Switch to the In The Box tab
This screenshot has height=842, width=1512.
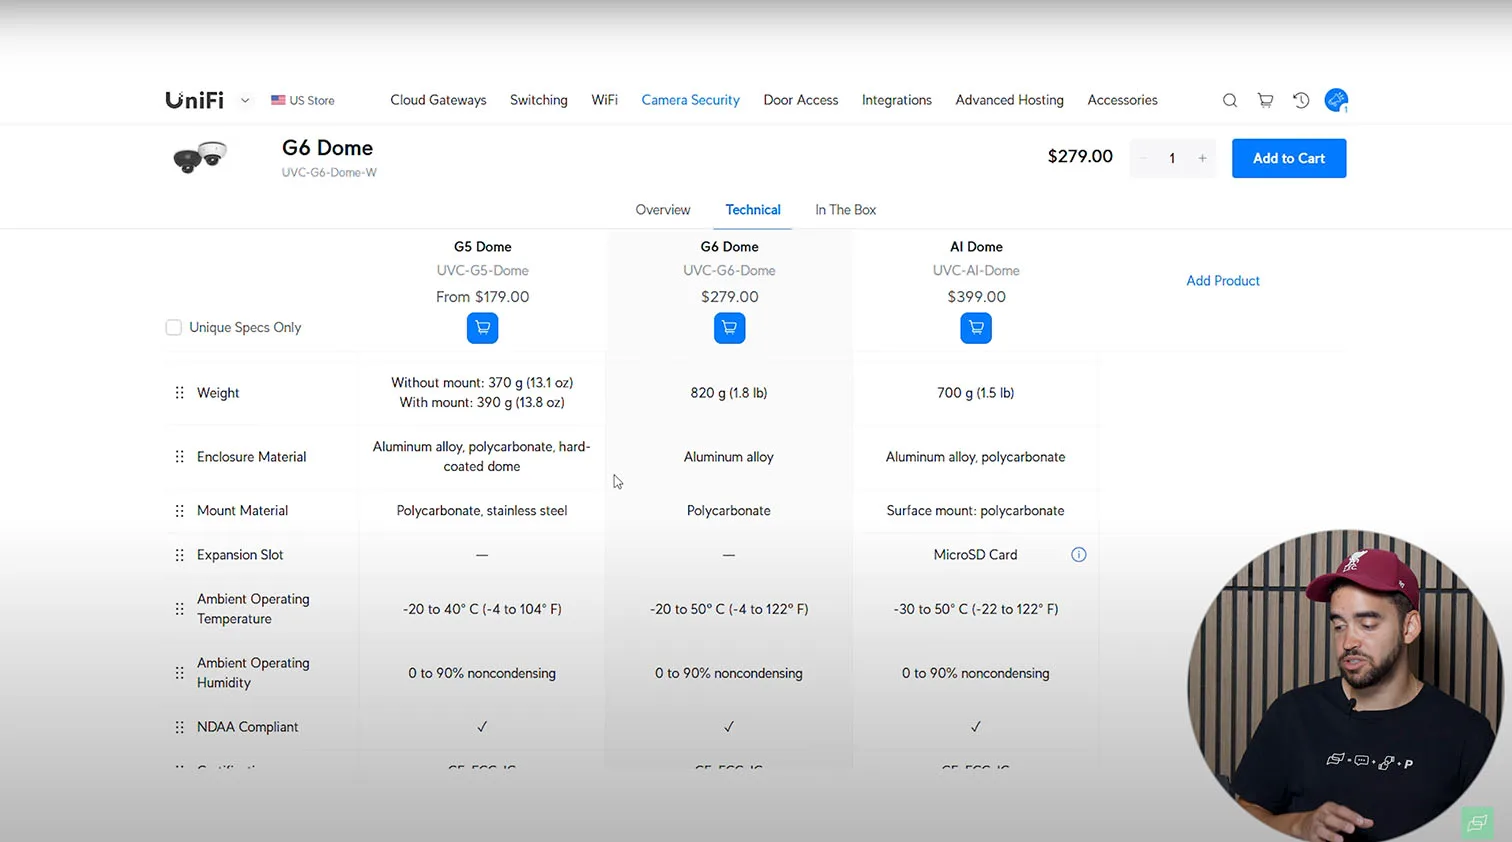click(845, 210)
